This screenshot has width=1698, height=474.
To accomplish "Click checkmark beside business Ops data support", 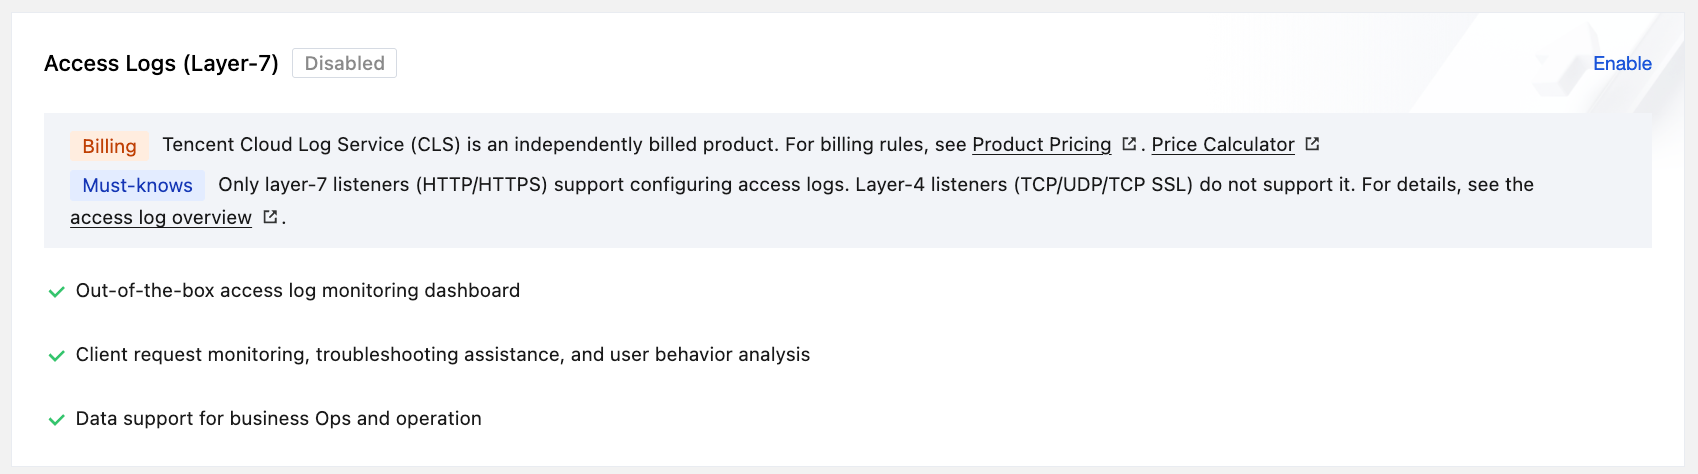I will tap(57, 420).
